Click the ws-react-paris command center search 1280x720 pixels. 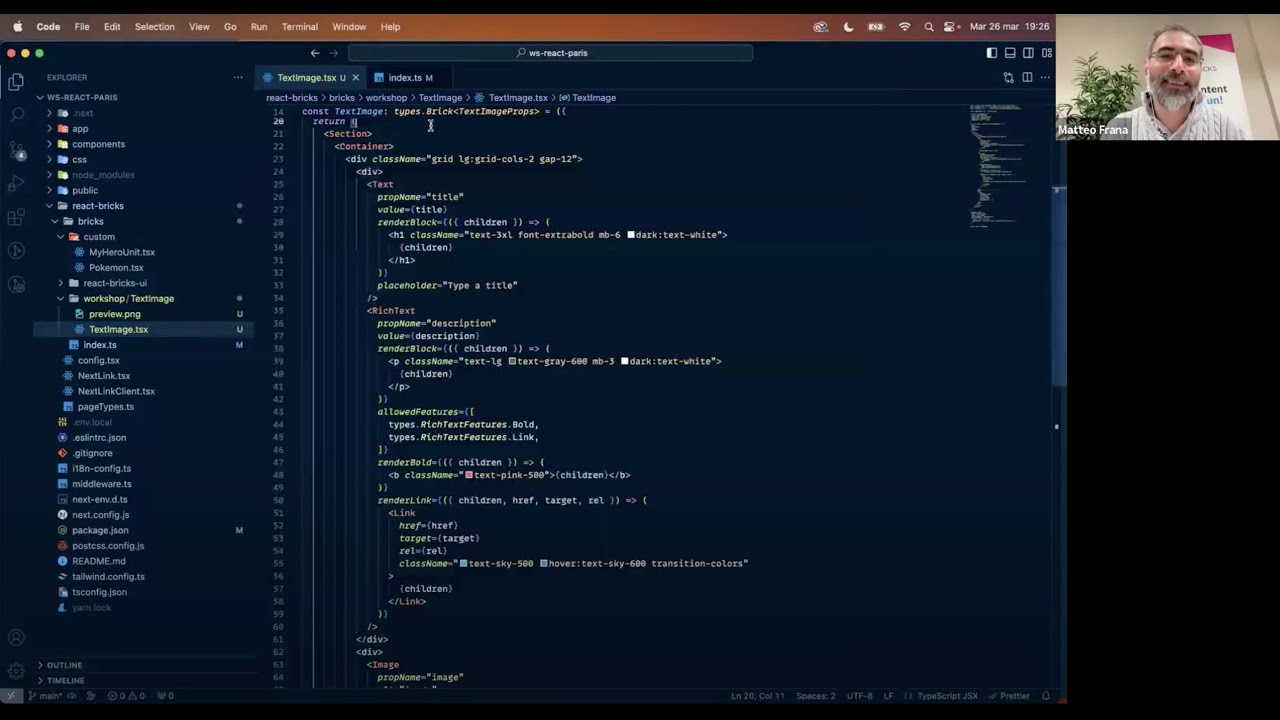pyautogui.click(x=551, y=53)
